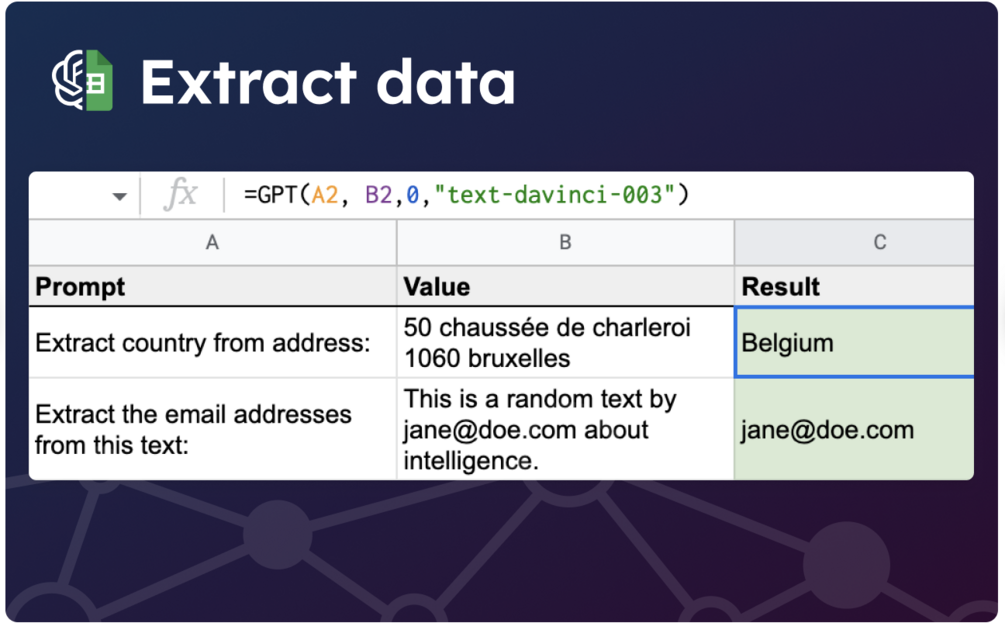The image size is (1005, 630).
Task: Select the 'Extract the email addresses' prompt cell
Action: [212, 430]
